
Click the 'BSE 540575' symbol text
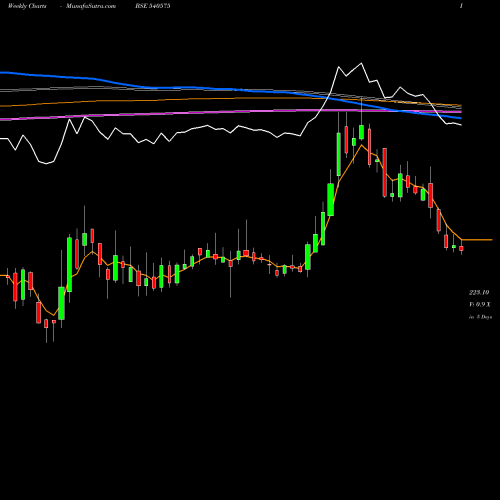pyautogui.click(x=153, y=6)
